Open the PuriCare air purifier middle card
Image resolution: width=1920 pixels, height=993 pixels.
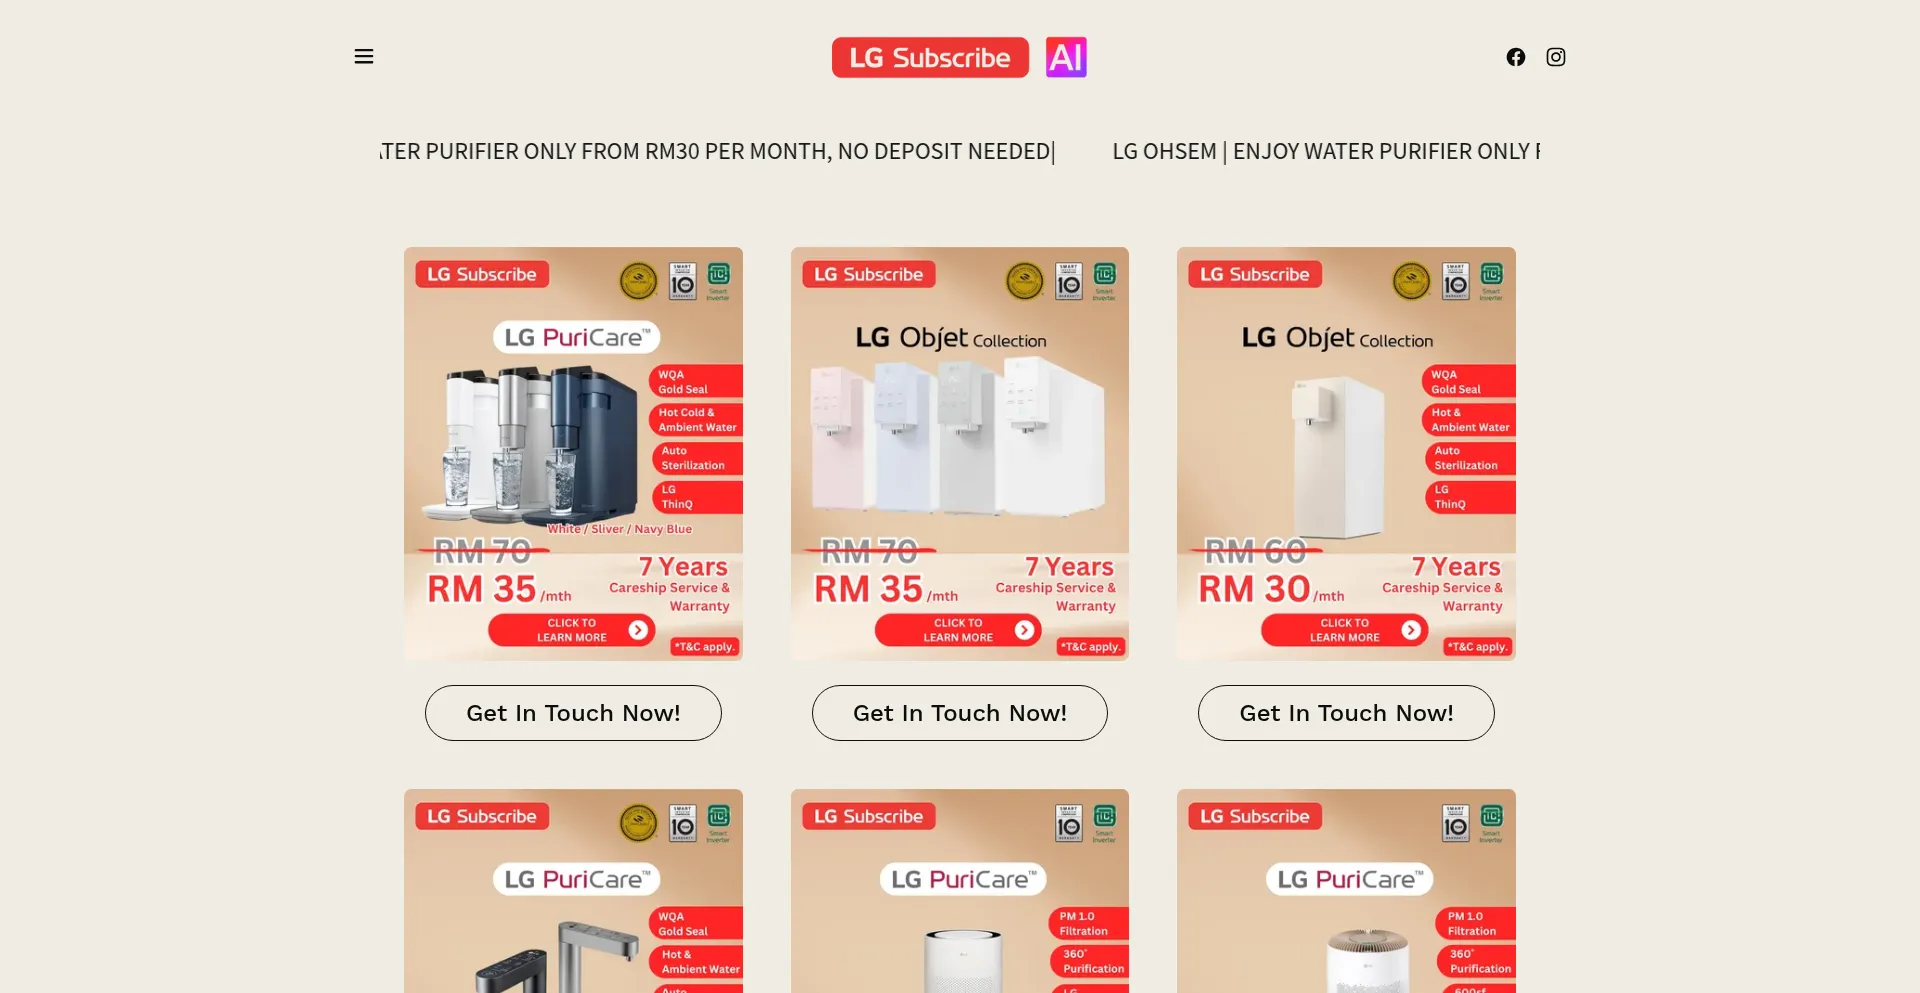tap(960, 891)
